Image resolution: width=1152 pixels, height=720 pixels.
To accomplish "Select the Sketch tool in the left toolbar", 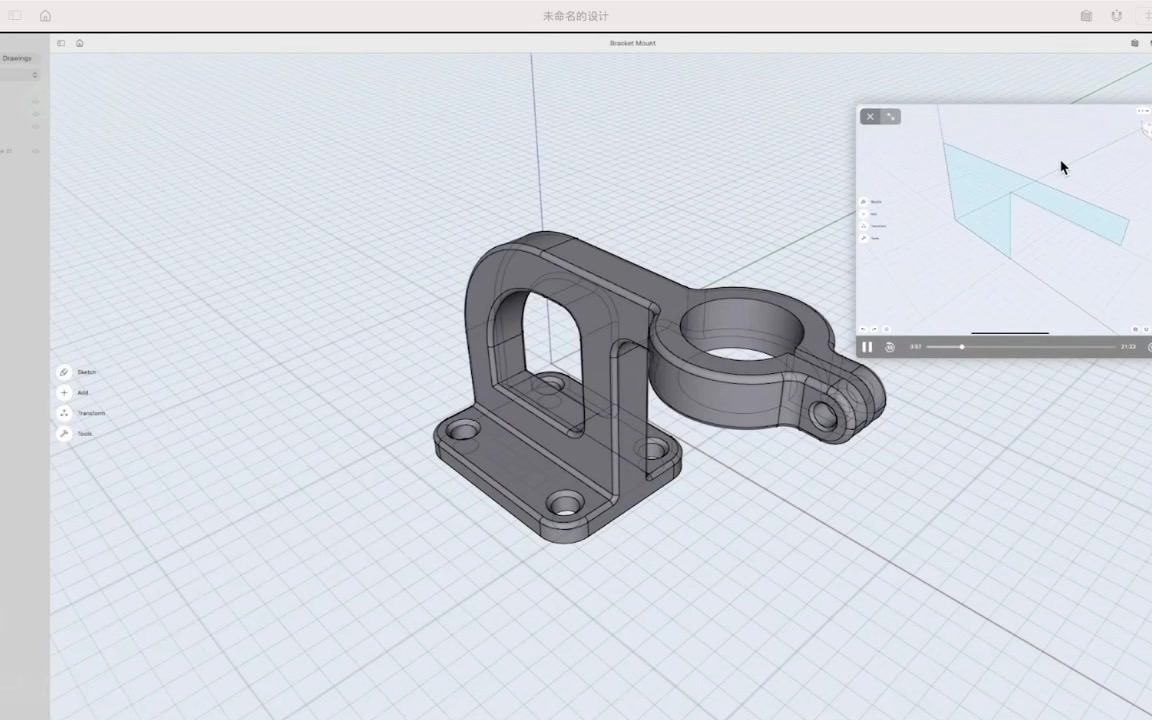I will tap(63, 371).
